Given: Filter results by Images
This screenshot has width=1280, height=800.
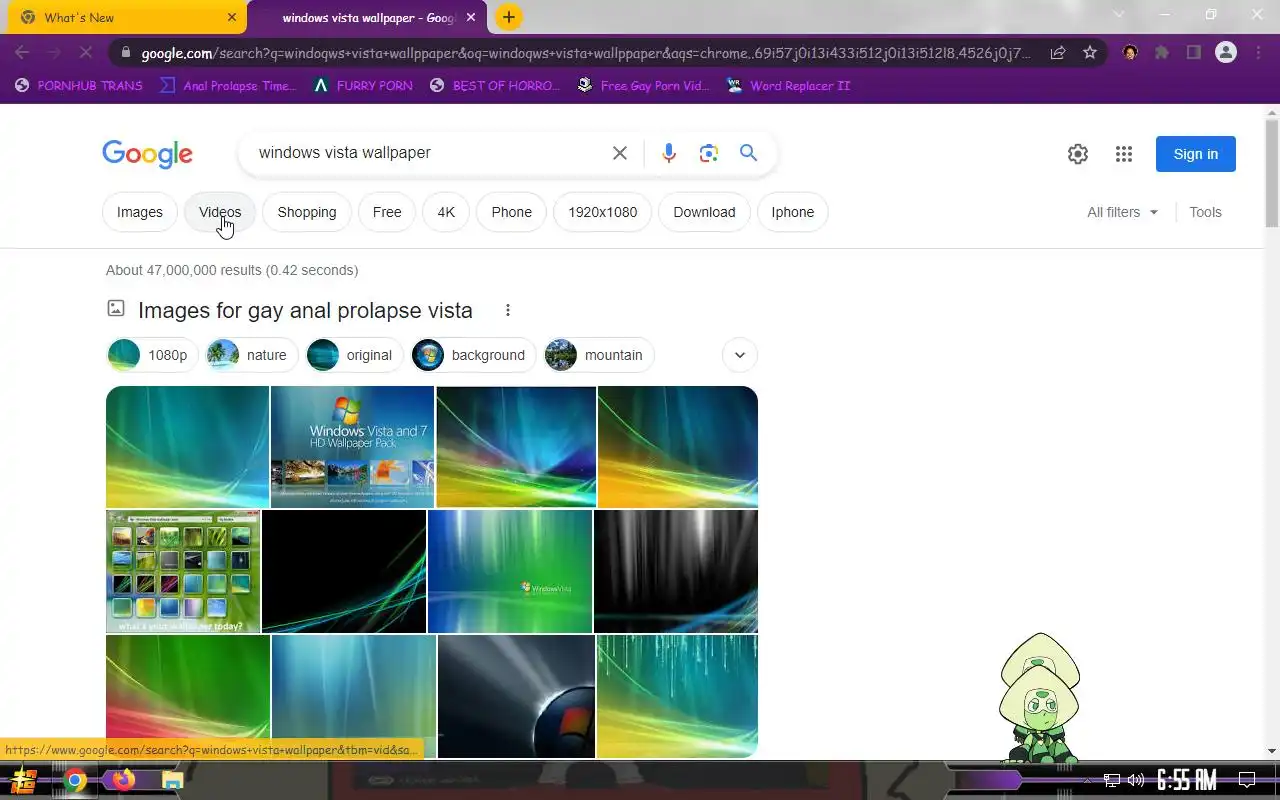Looking at the screenshot, I should [140, 212].
